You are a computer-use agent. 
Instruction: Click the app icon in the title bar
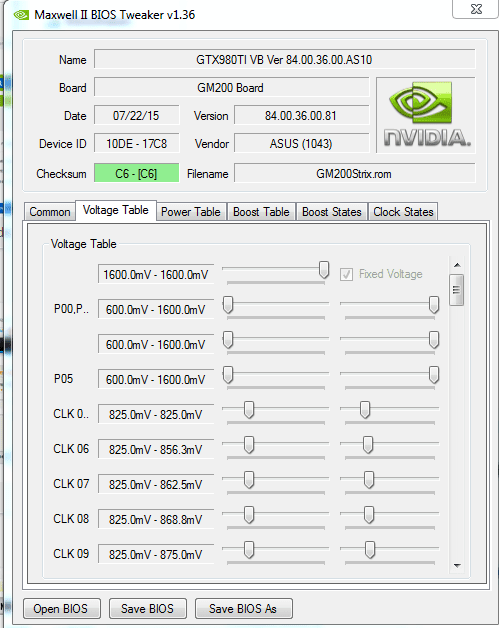[21, 15]
